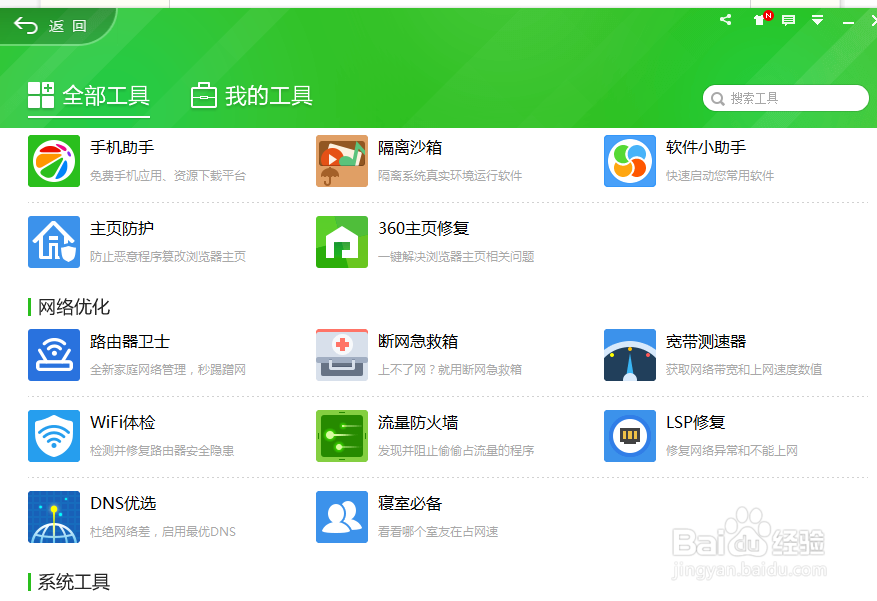
Task: Click the 流量防火墙 title text
Action: 418,423
